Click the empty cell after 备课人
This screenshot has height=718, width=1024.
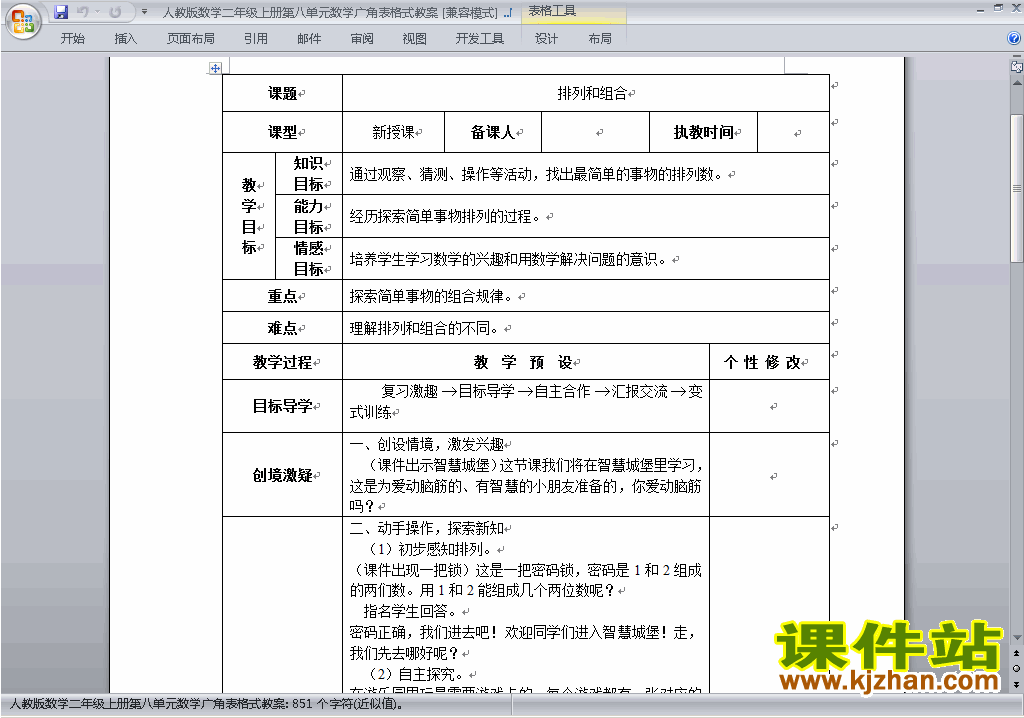[596, 132]
